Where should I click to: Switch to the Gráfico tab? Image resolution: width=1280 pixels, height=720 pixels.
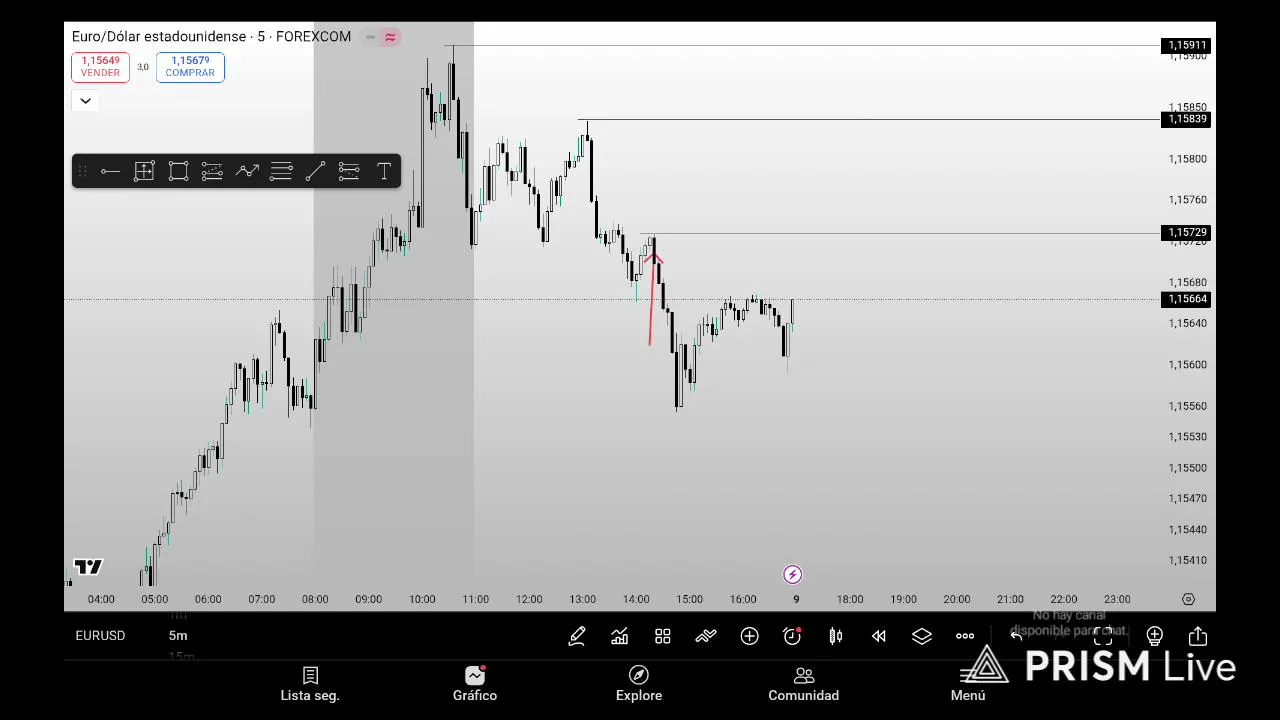coord(475,684)
